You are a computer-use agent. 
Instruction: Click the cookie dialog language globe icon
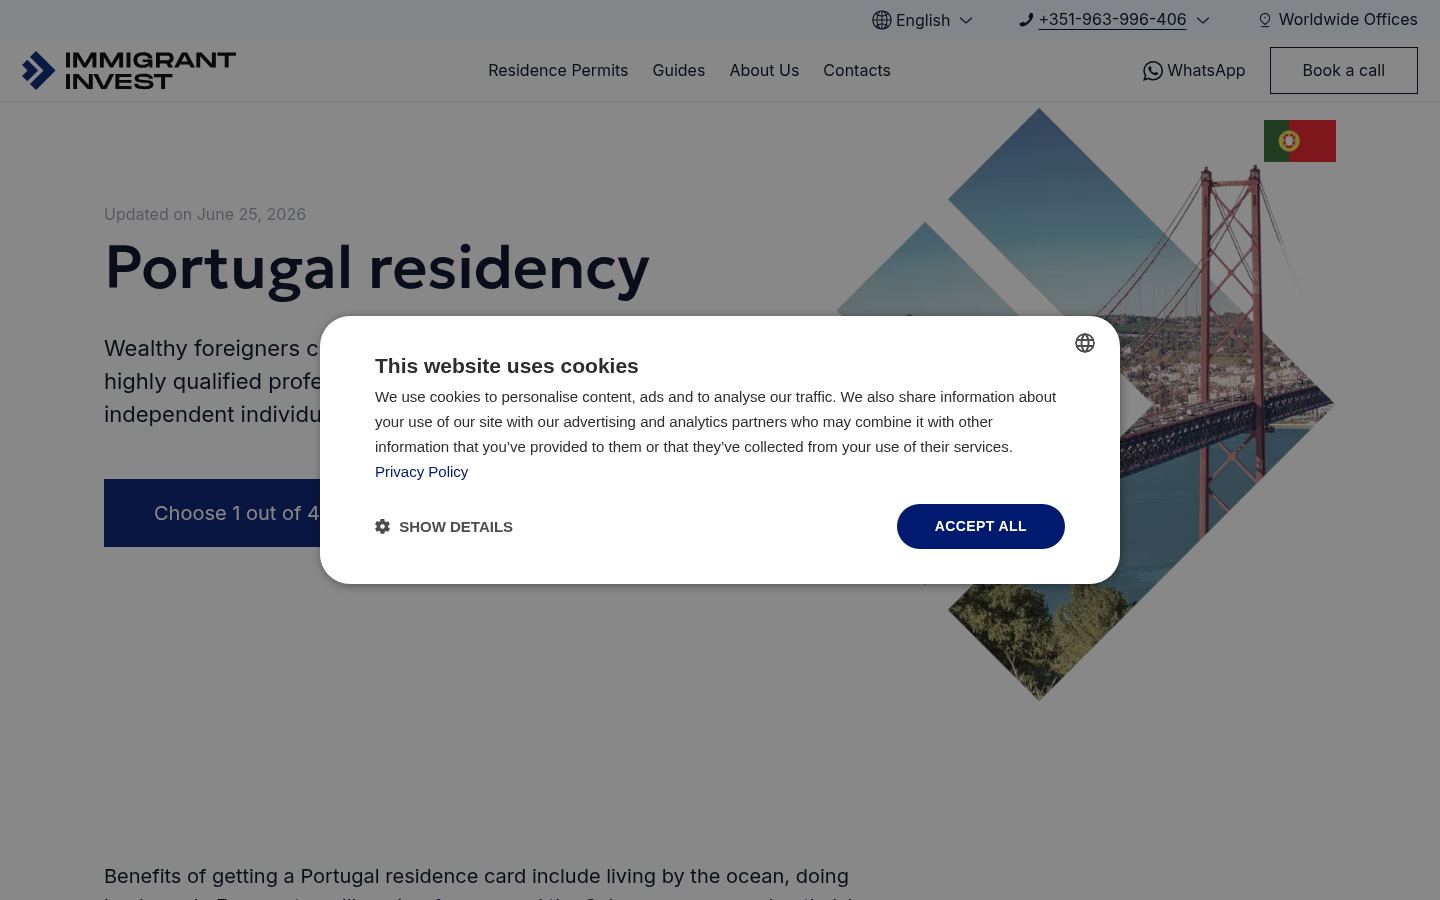click(x=1085, y=343)
